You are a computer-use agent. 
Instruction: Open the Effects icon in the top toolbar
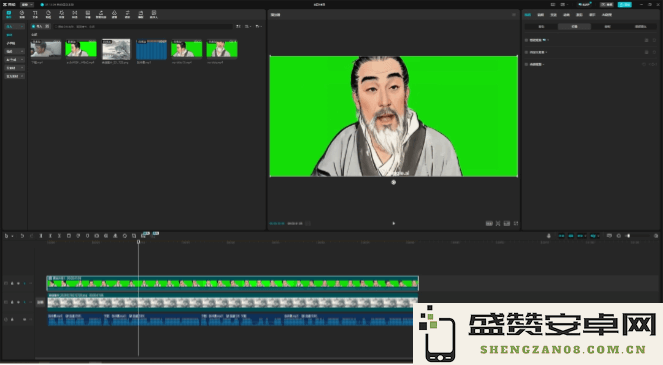61,14
